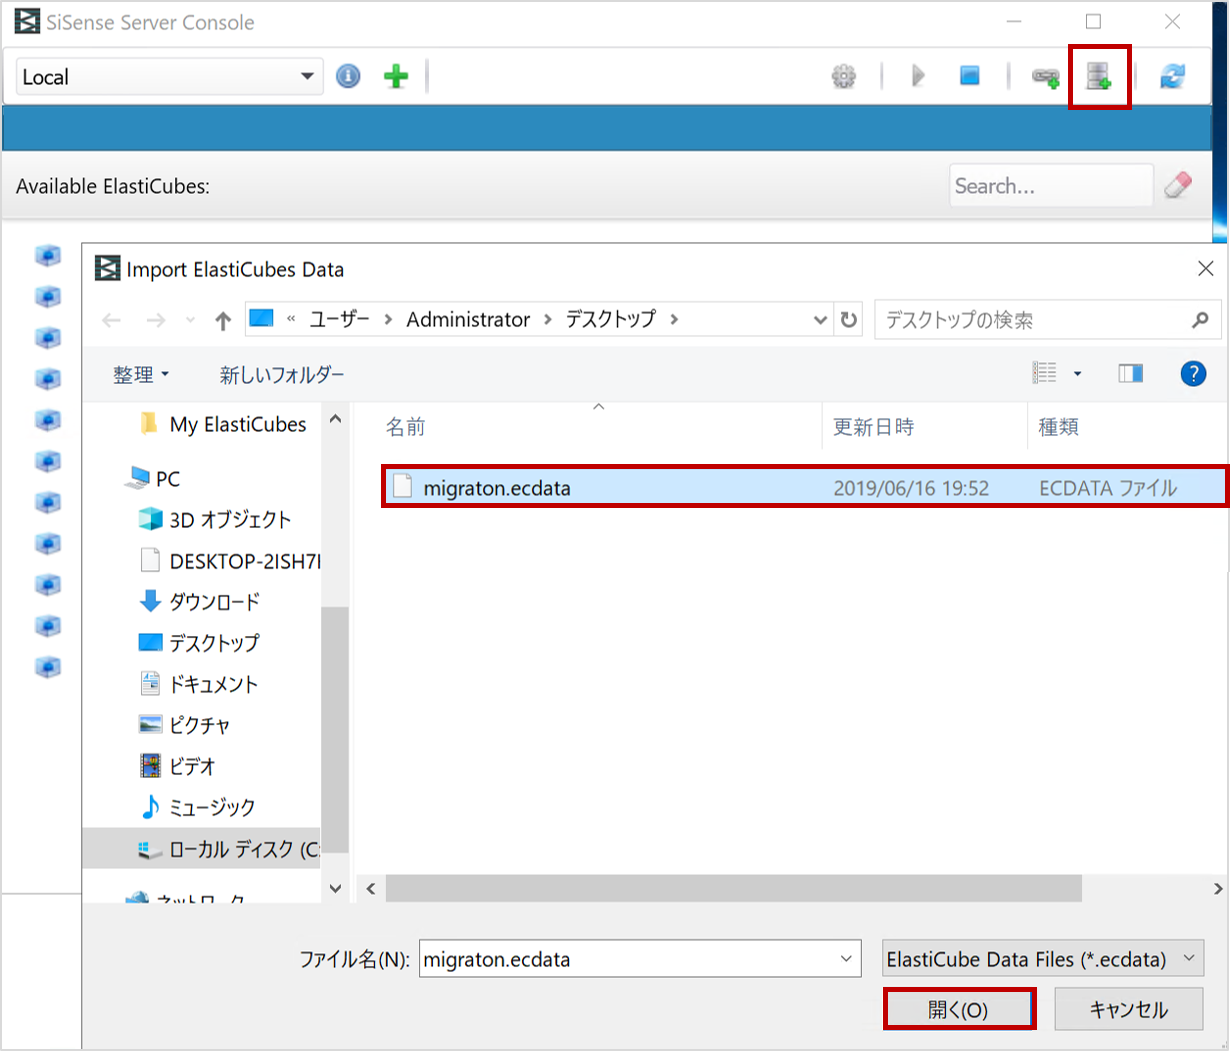Open the view options dropdown arrow
1231x1051 pixels.
point(1077,374)
